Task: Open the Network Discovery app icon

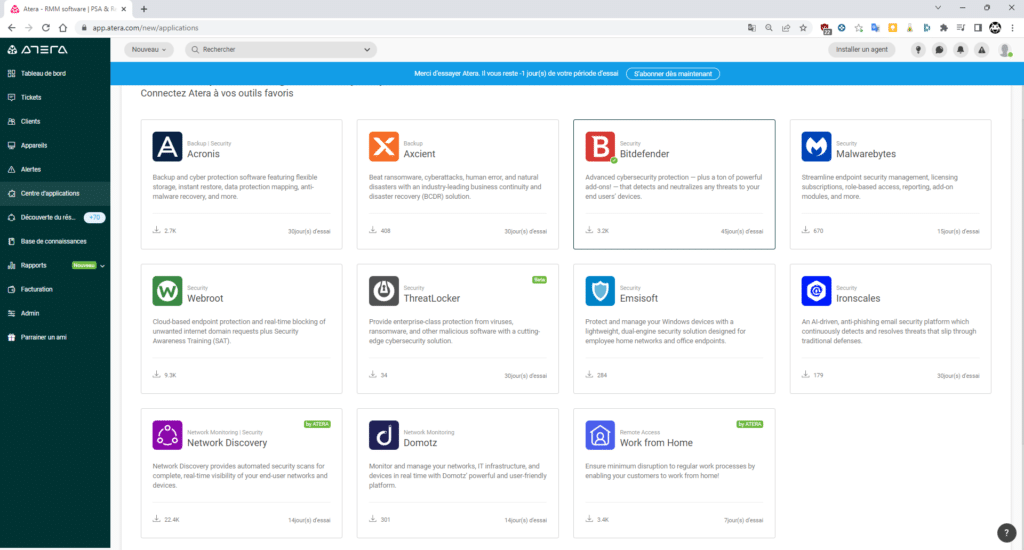Action: pyautogui.click(x=167, y=435)
